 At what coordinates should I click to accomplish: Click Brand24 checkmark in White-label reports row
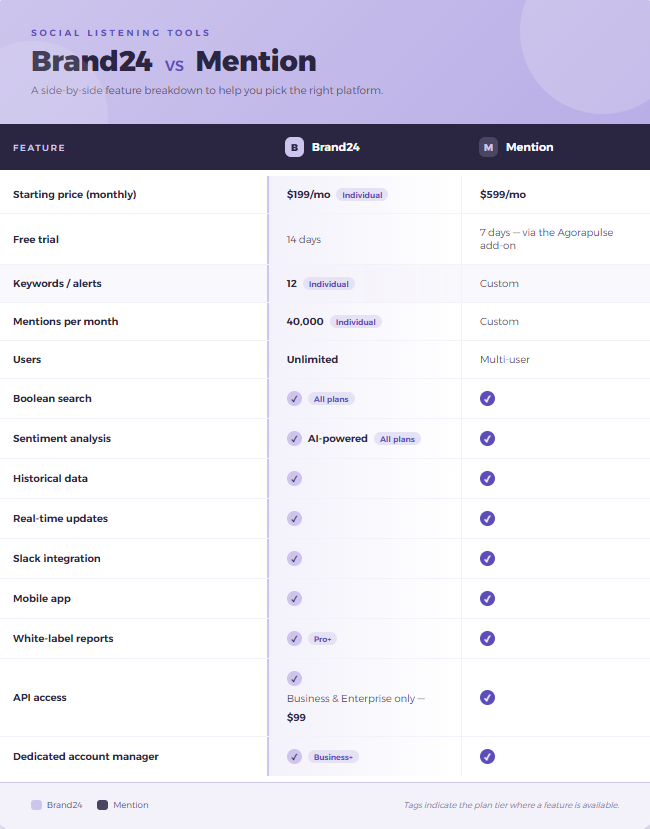(x=295, y=639)
